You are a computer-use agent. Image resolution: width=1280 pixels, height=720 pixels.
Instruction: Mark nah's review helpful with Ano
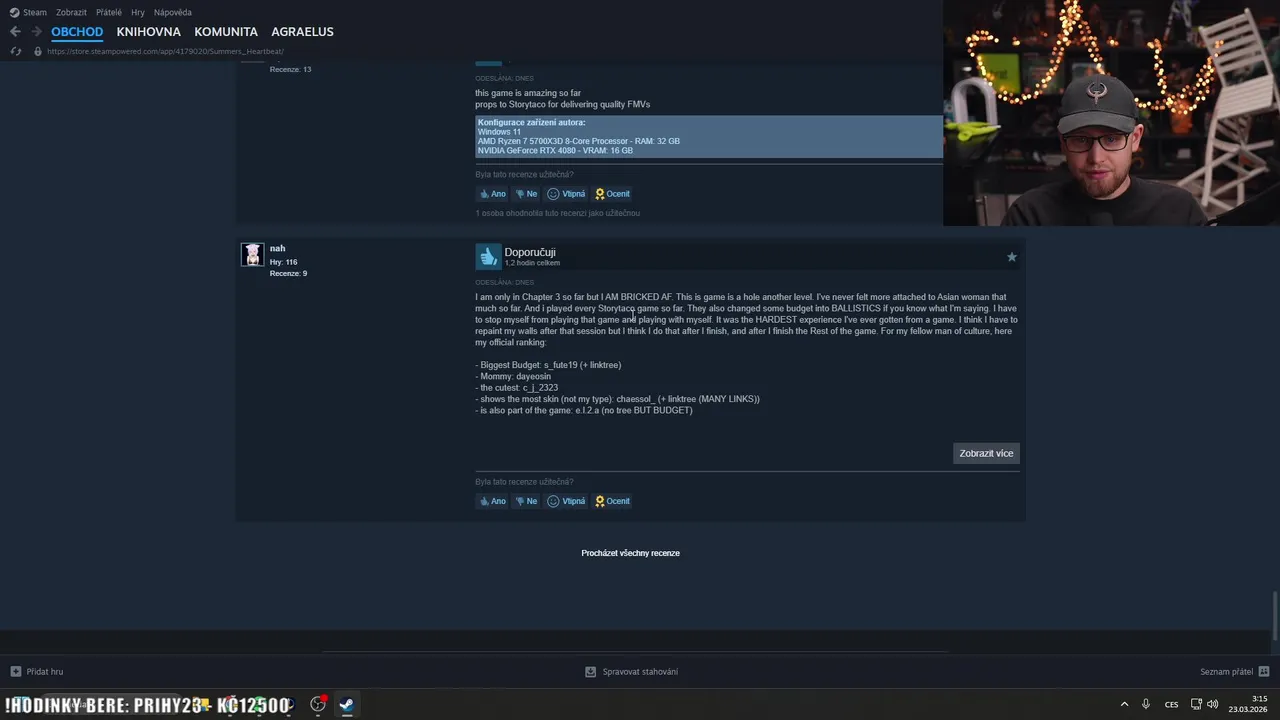(492, 501)
